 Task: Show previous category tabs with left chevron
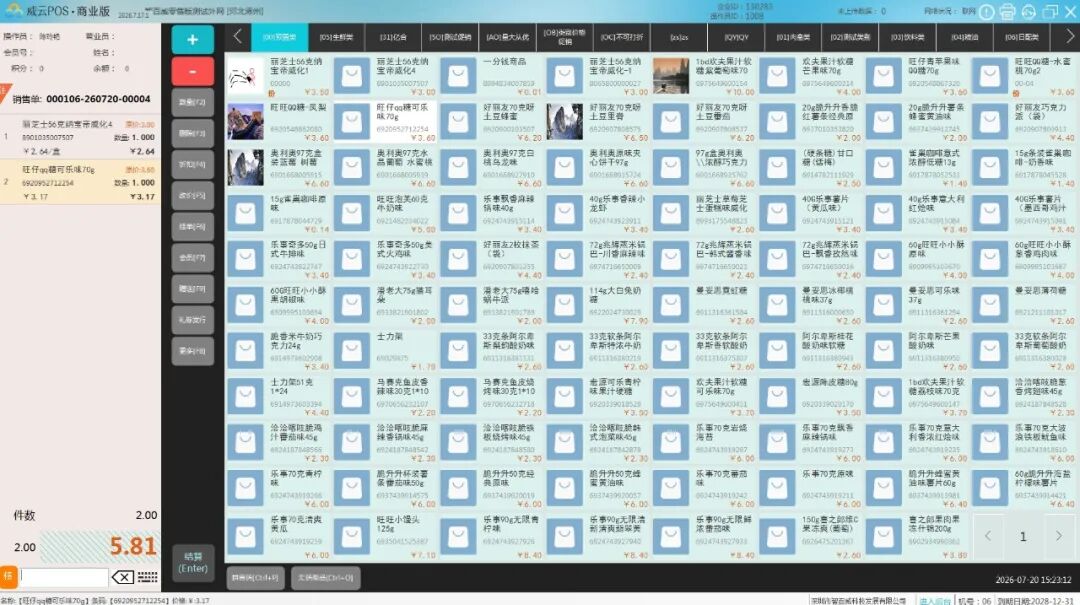[x=238, y=37]
